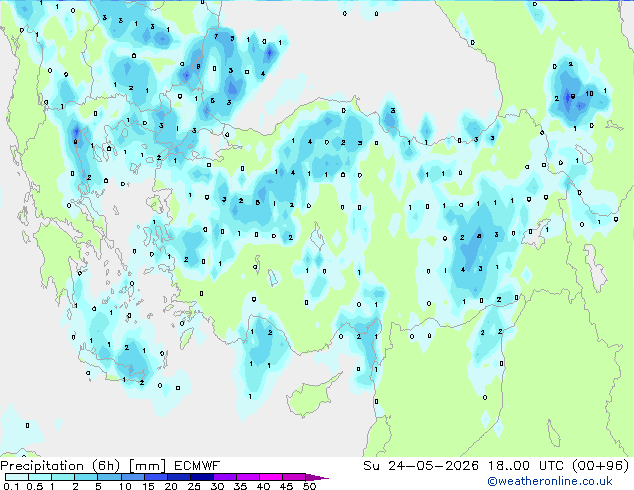Click the legend label '50'
Image resolution: width=634 pixels, height=490 pixels.
(310, 486)
